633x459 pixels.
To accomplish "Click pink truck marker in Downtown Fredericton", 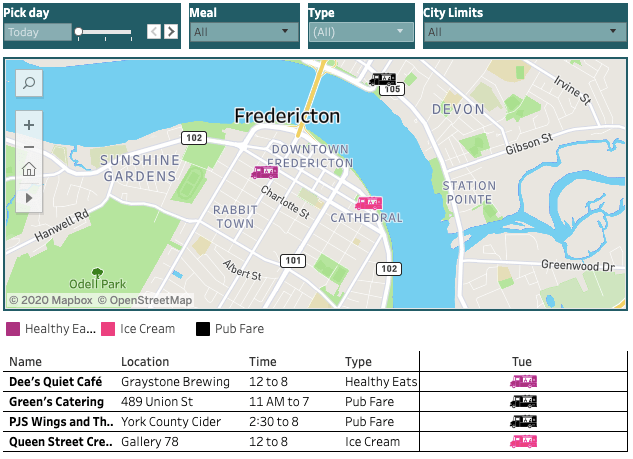I will point(264,172).
